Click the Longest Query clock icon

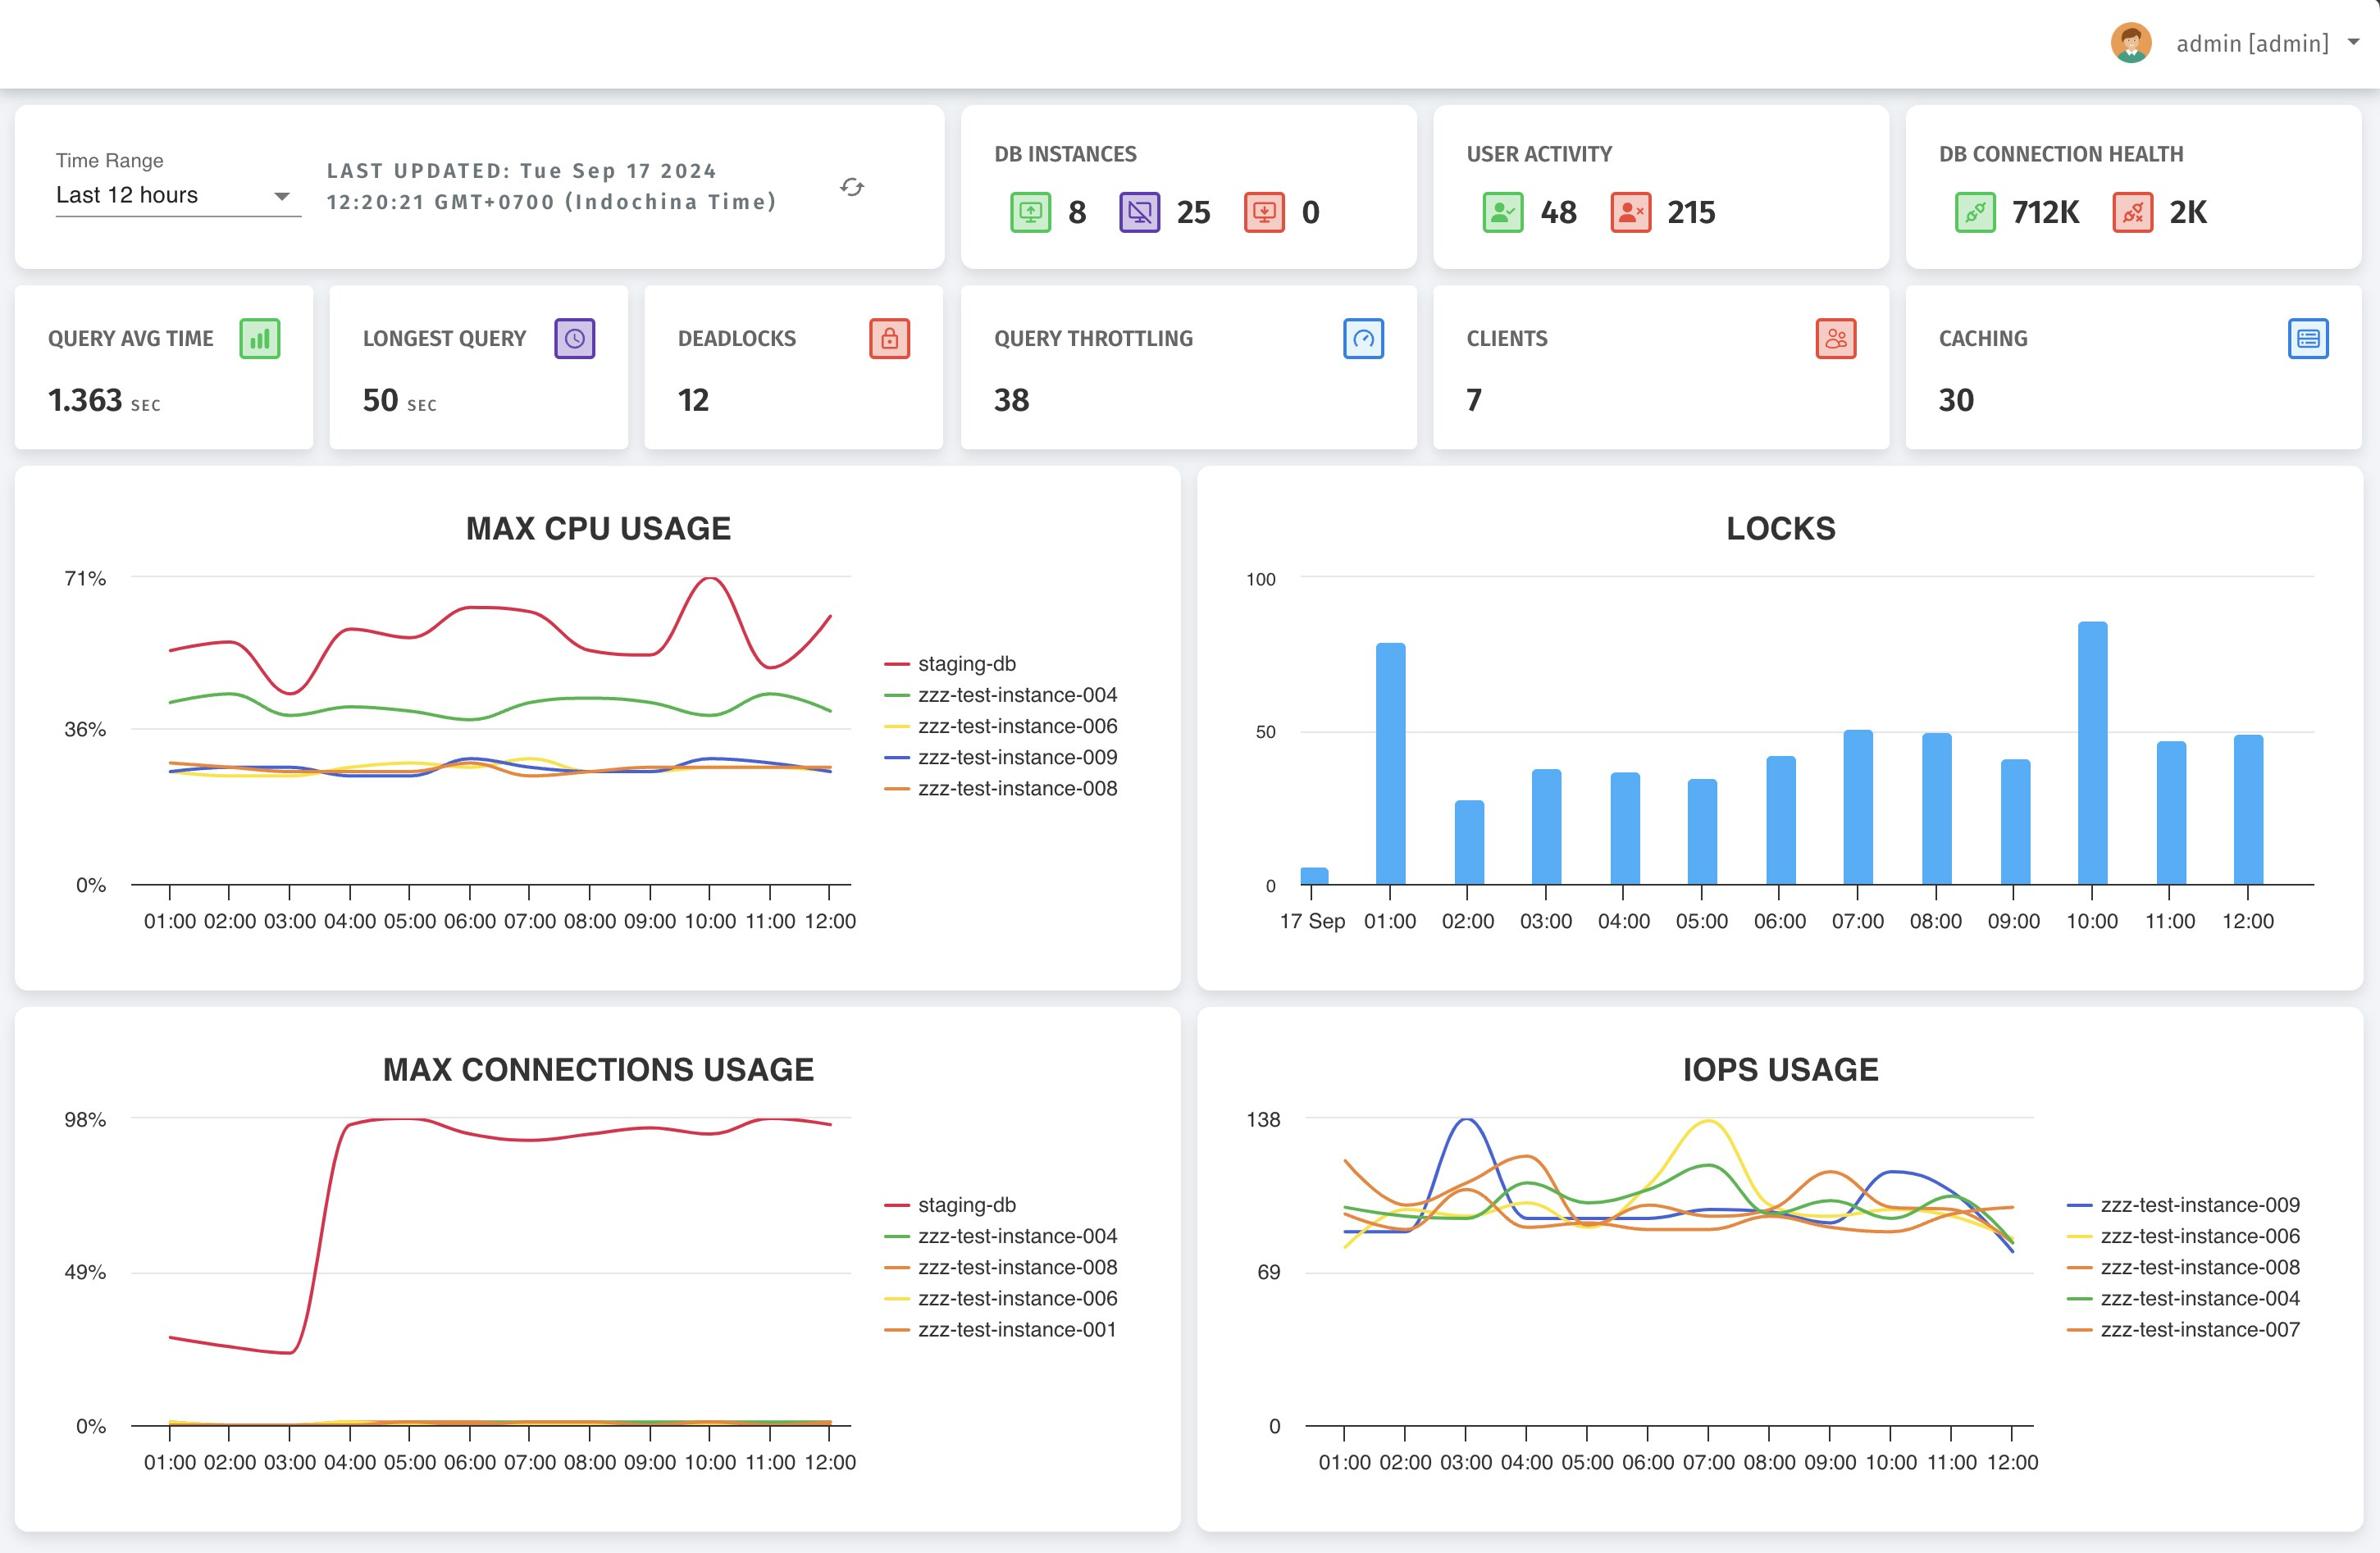(x=575, y=339)
